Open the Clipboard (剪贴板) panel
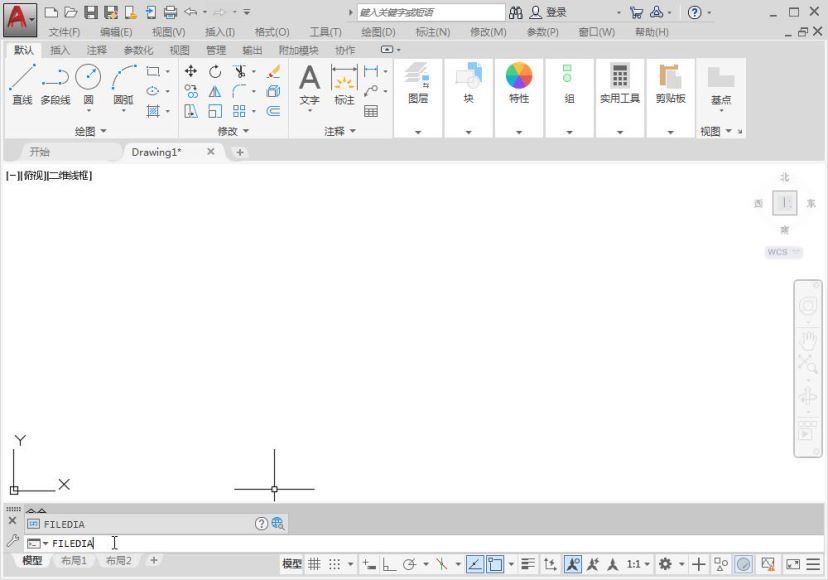828x580 pixels. point(671,83)
